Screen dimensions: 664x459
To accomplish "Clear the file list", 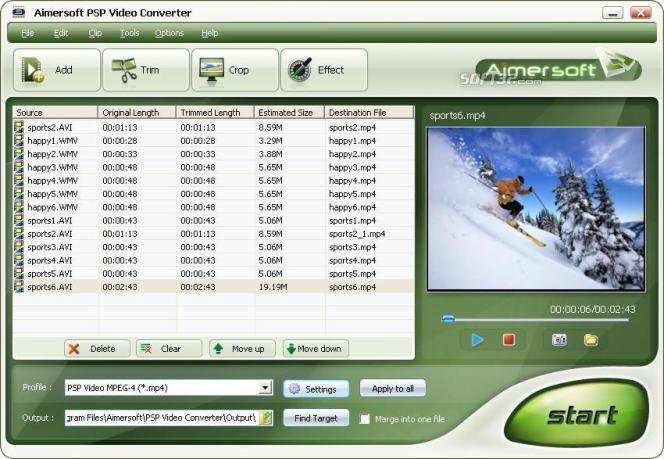I will click(x=169, y=348).
